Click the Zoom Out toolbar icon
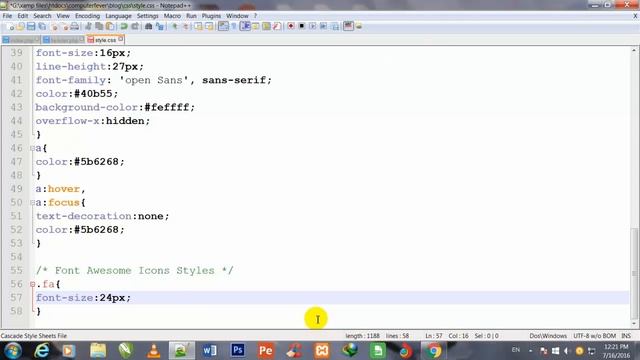This screenshot has width=640, height=360. coord(185,27)
